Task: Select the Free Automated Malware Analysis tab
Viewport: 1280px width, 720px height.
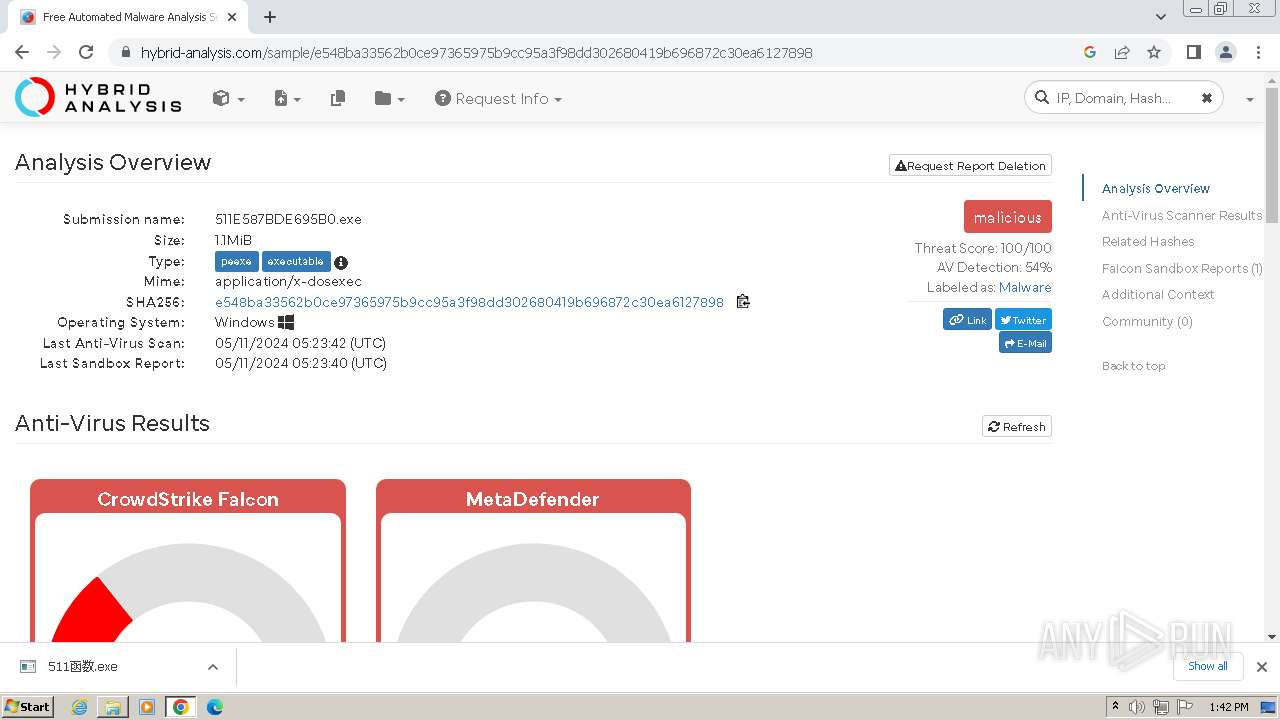Action: pos(128,17)
